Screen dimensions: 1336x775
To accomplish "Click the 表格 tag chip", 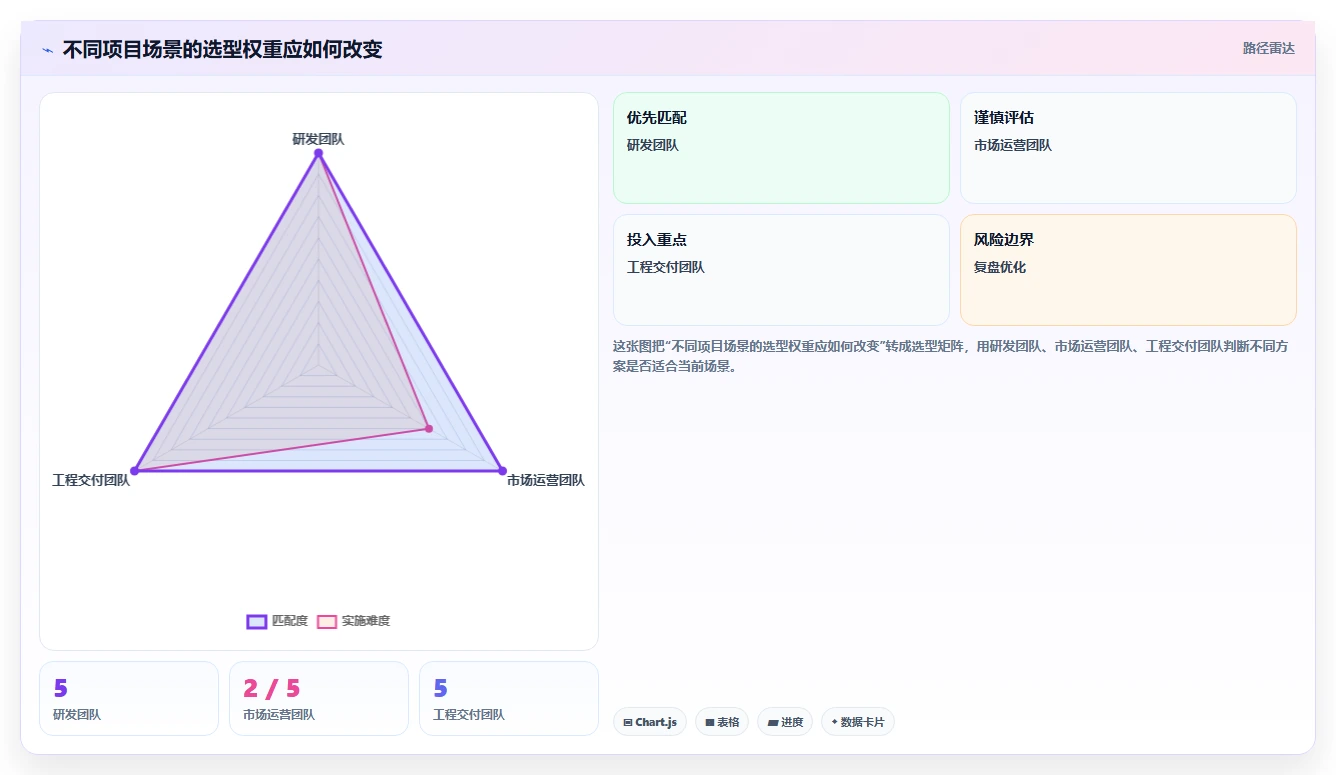I will [722, 722].
